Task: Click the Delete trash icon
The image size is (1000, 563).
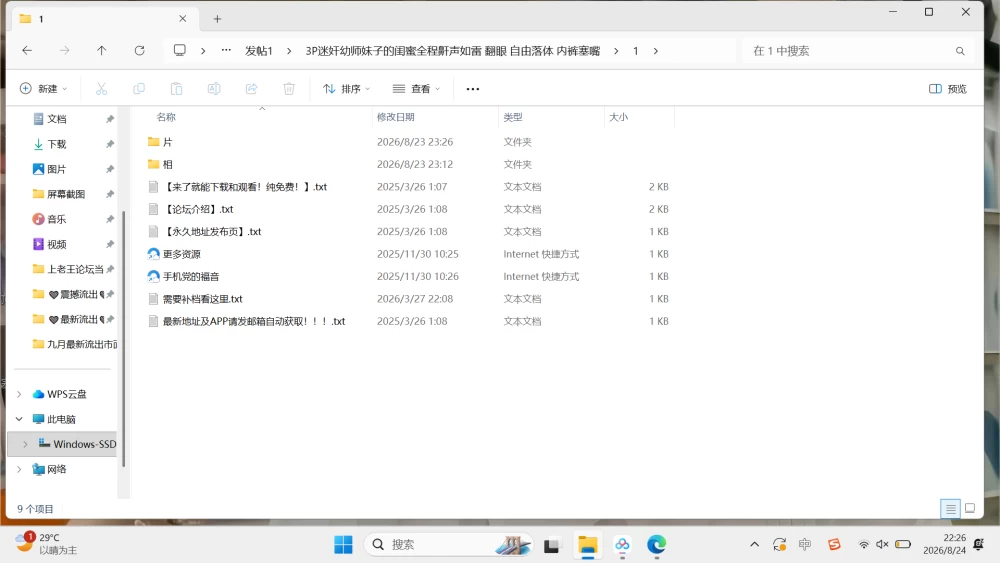Action: pos(289,89)
